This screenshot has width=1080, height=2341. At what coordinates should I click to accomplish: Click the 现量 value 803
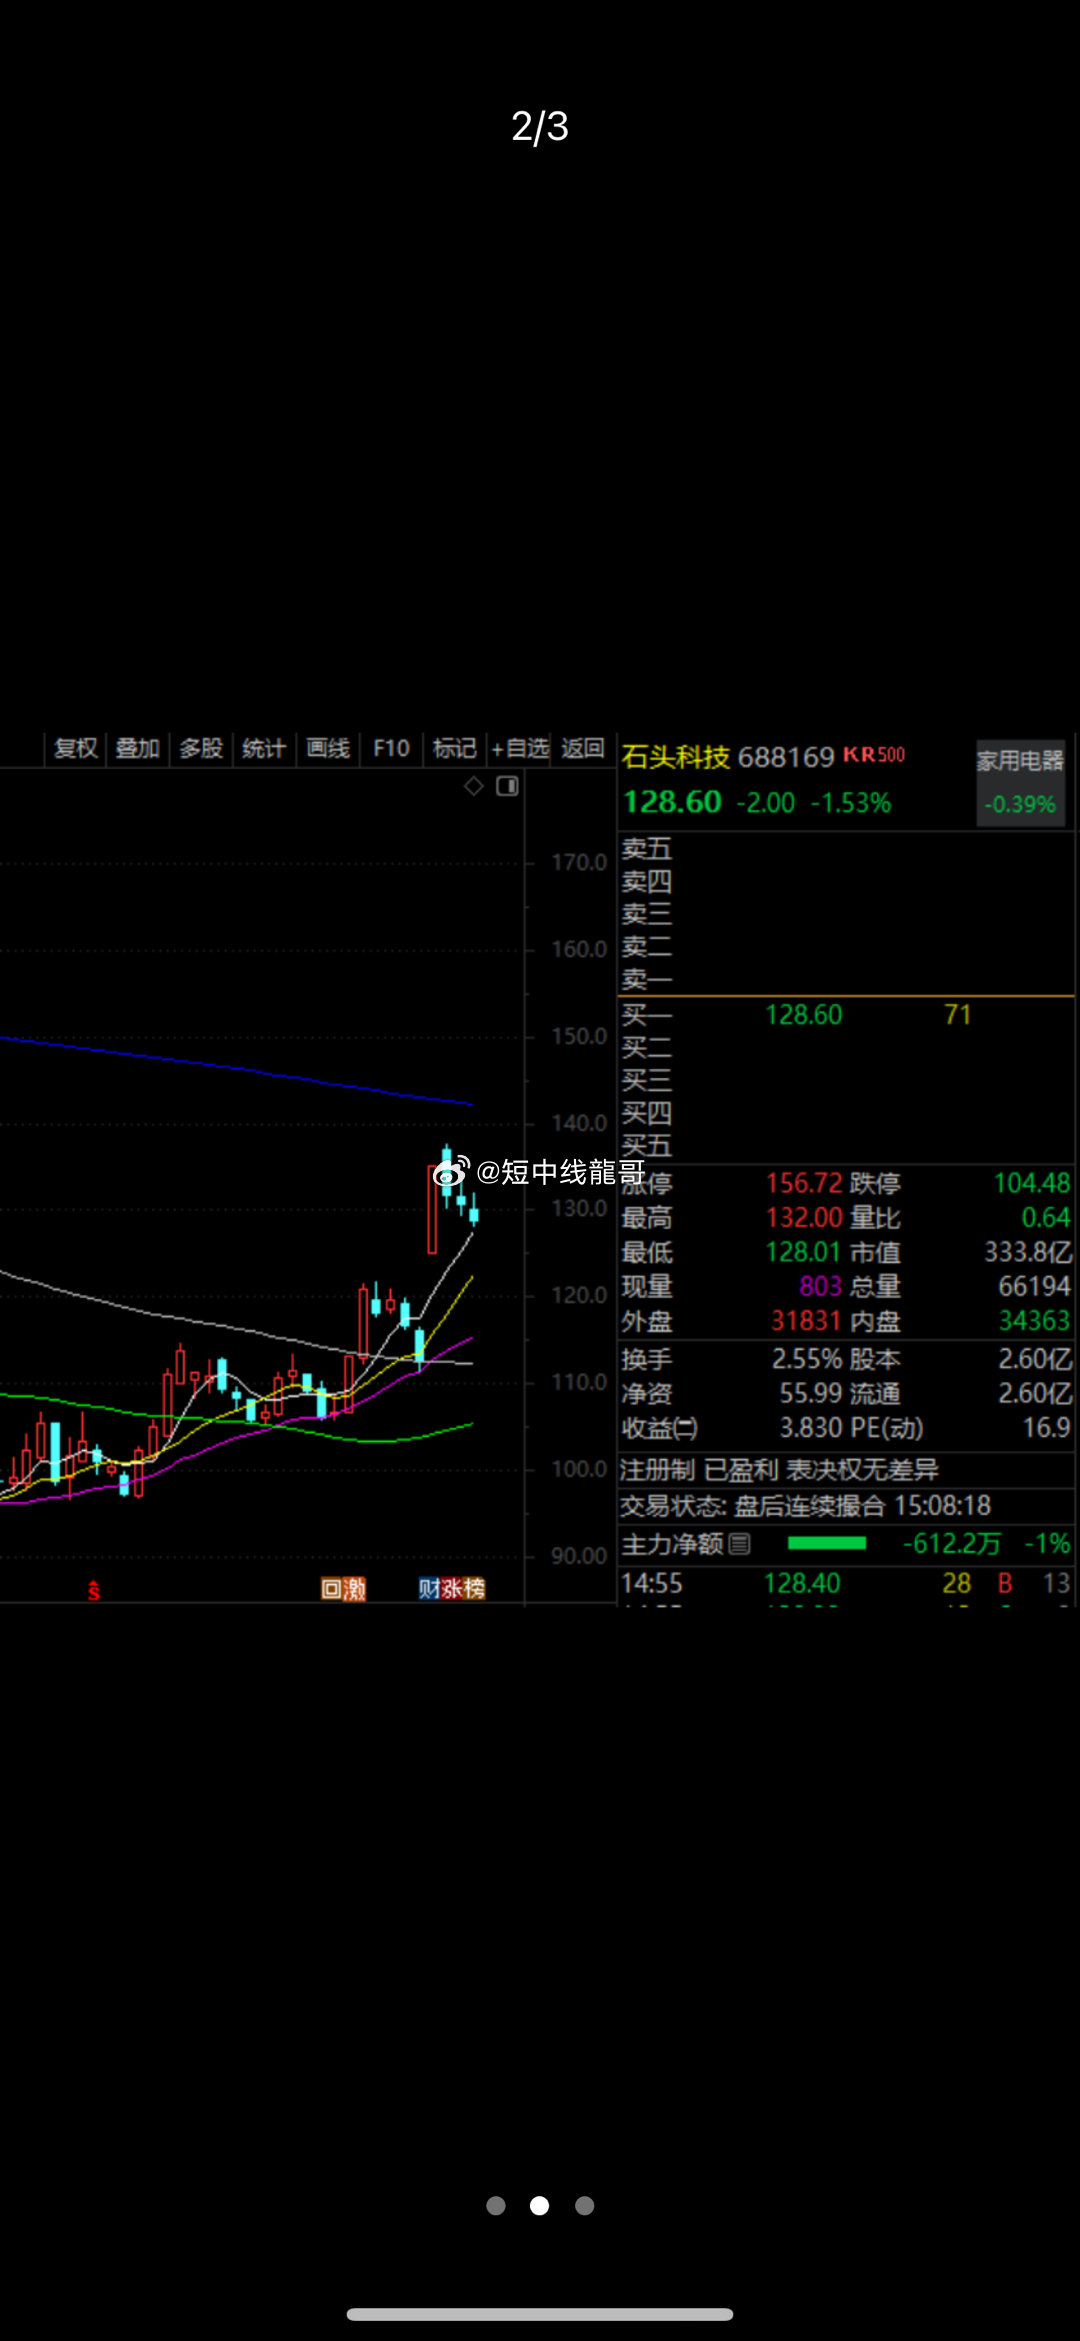(821, 1286)
